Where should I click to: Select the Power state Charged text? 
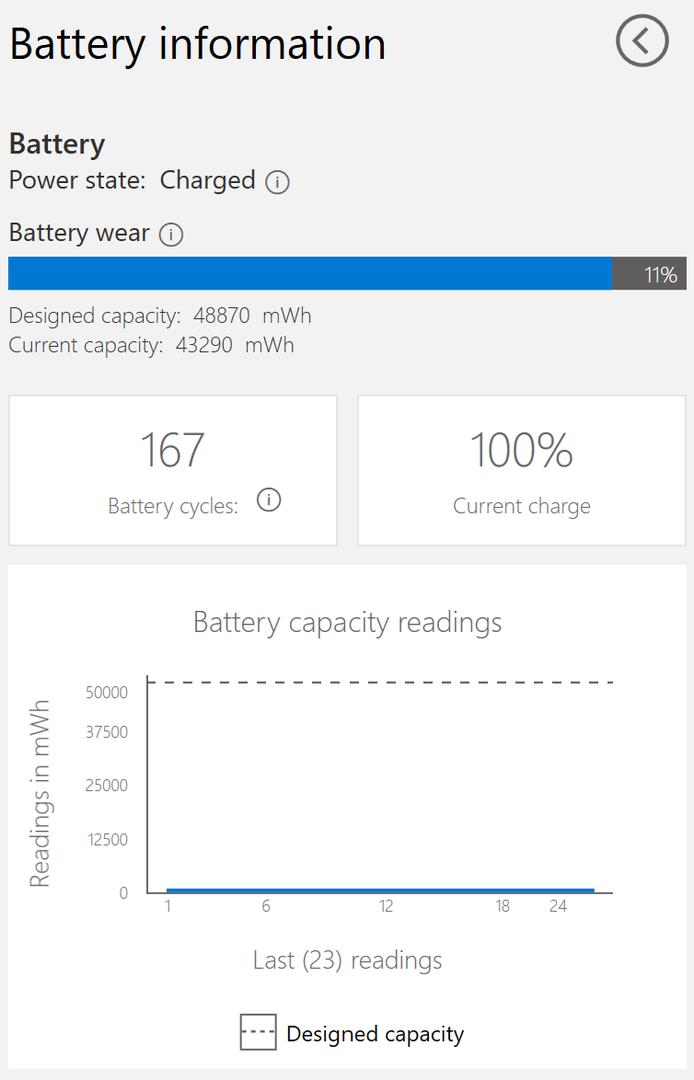(132, 181)
